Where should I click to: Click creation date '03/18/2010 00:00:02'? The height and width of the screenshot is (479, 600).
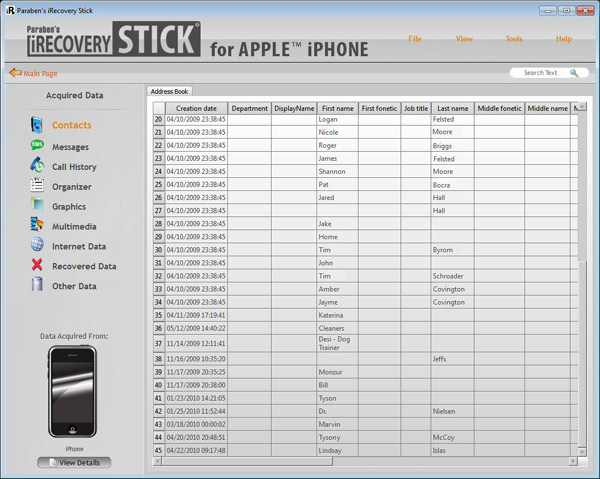(196, 424)
